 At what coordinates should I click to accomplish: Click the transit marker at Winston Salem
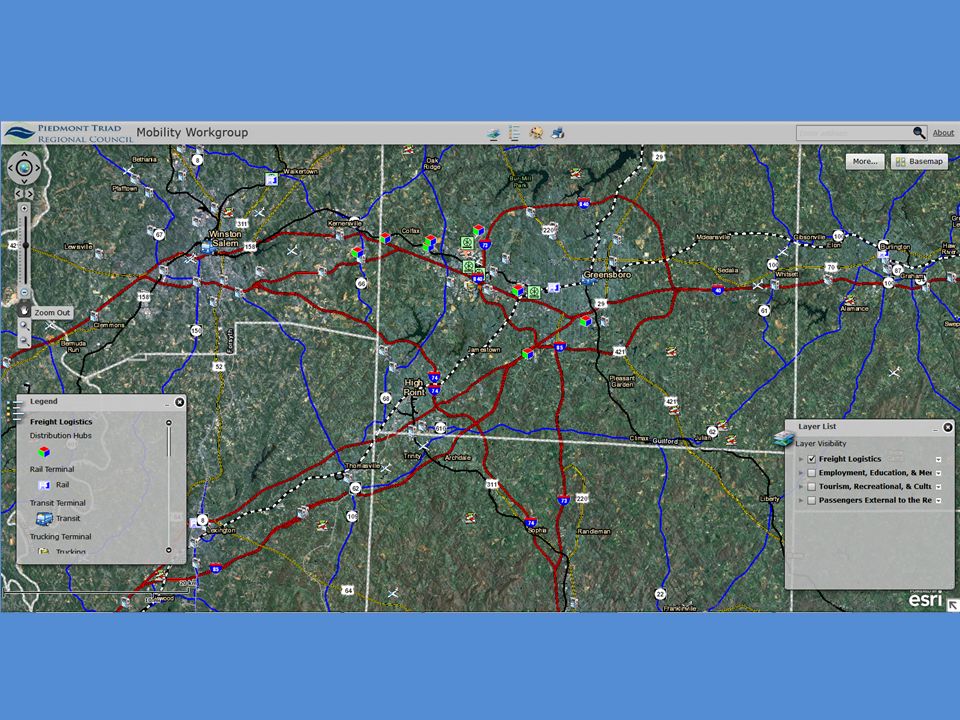(208, 247)
